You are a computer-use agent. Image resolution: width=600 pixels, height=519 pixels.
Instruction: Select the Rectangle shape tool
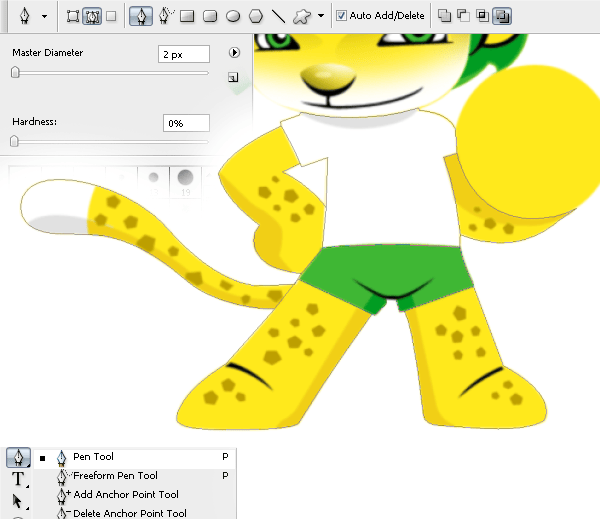click(x=187, y=16)
